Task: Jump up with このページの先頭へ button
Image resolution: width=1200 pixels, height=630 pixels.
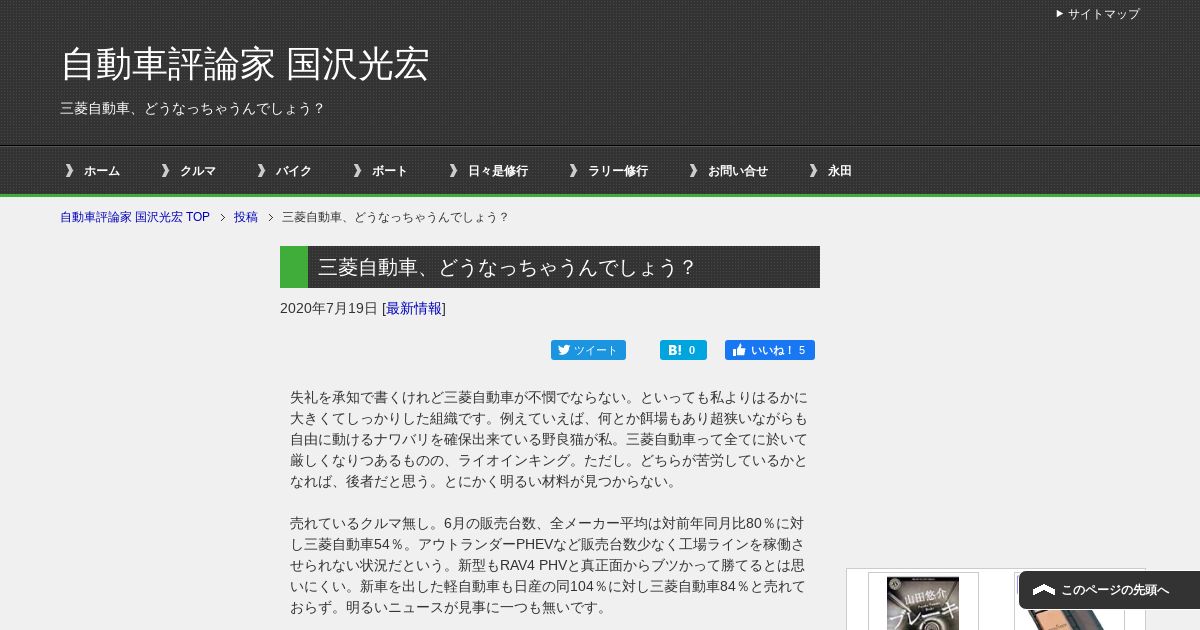Action: pos(1109,590)
